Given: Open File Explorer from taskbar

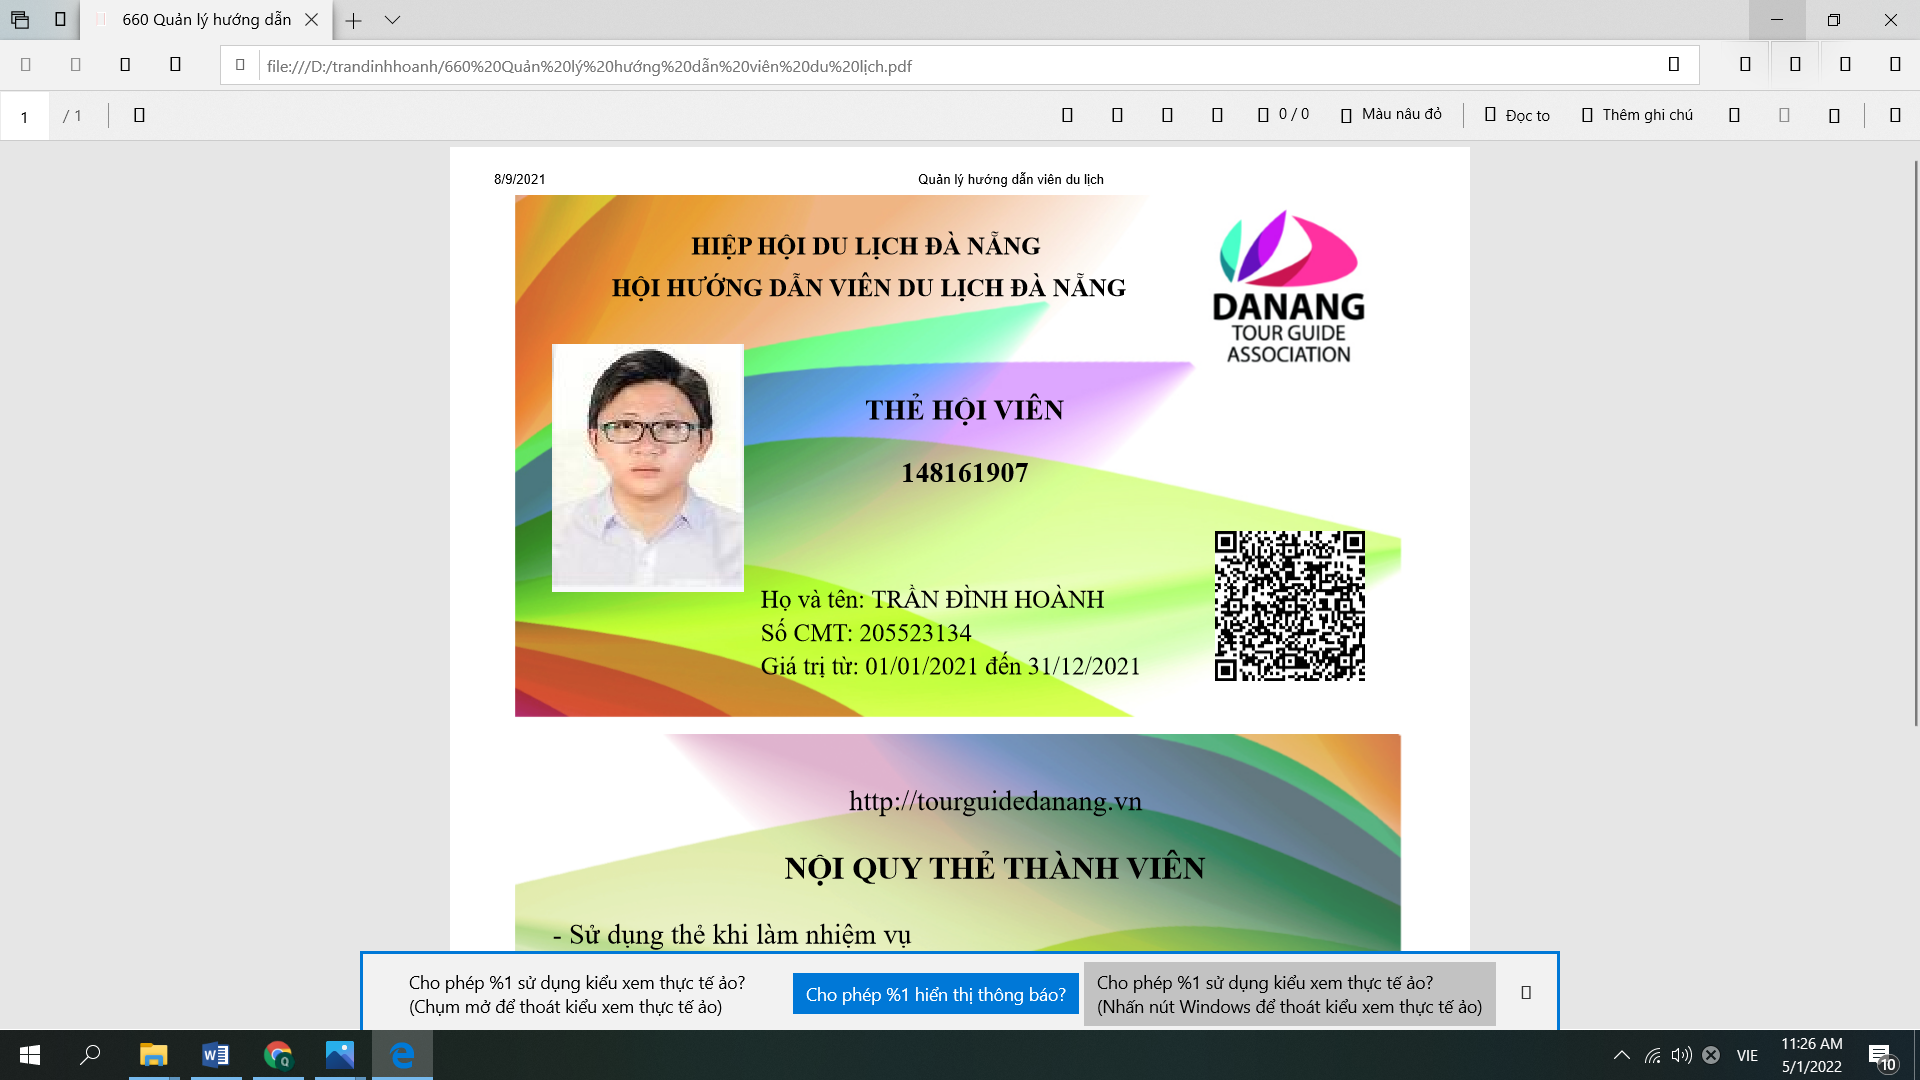Looking at the screenshot, I should [x=153, y=1055].
